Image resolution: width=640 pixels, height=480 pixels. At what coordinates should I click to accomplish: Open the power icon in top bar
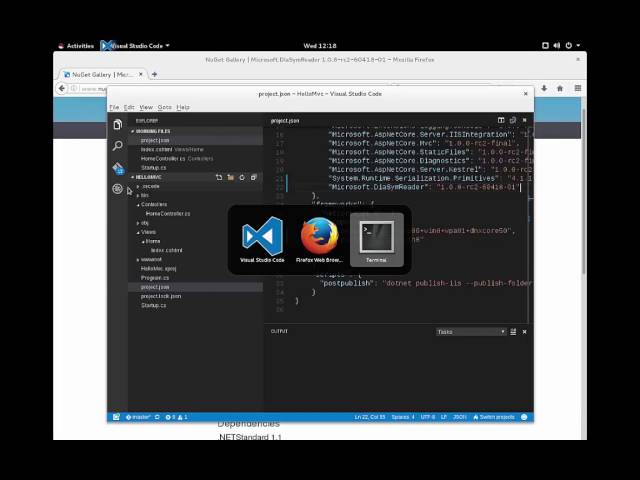[x=569, y=45]
